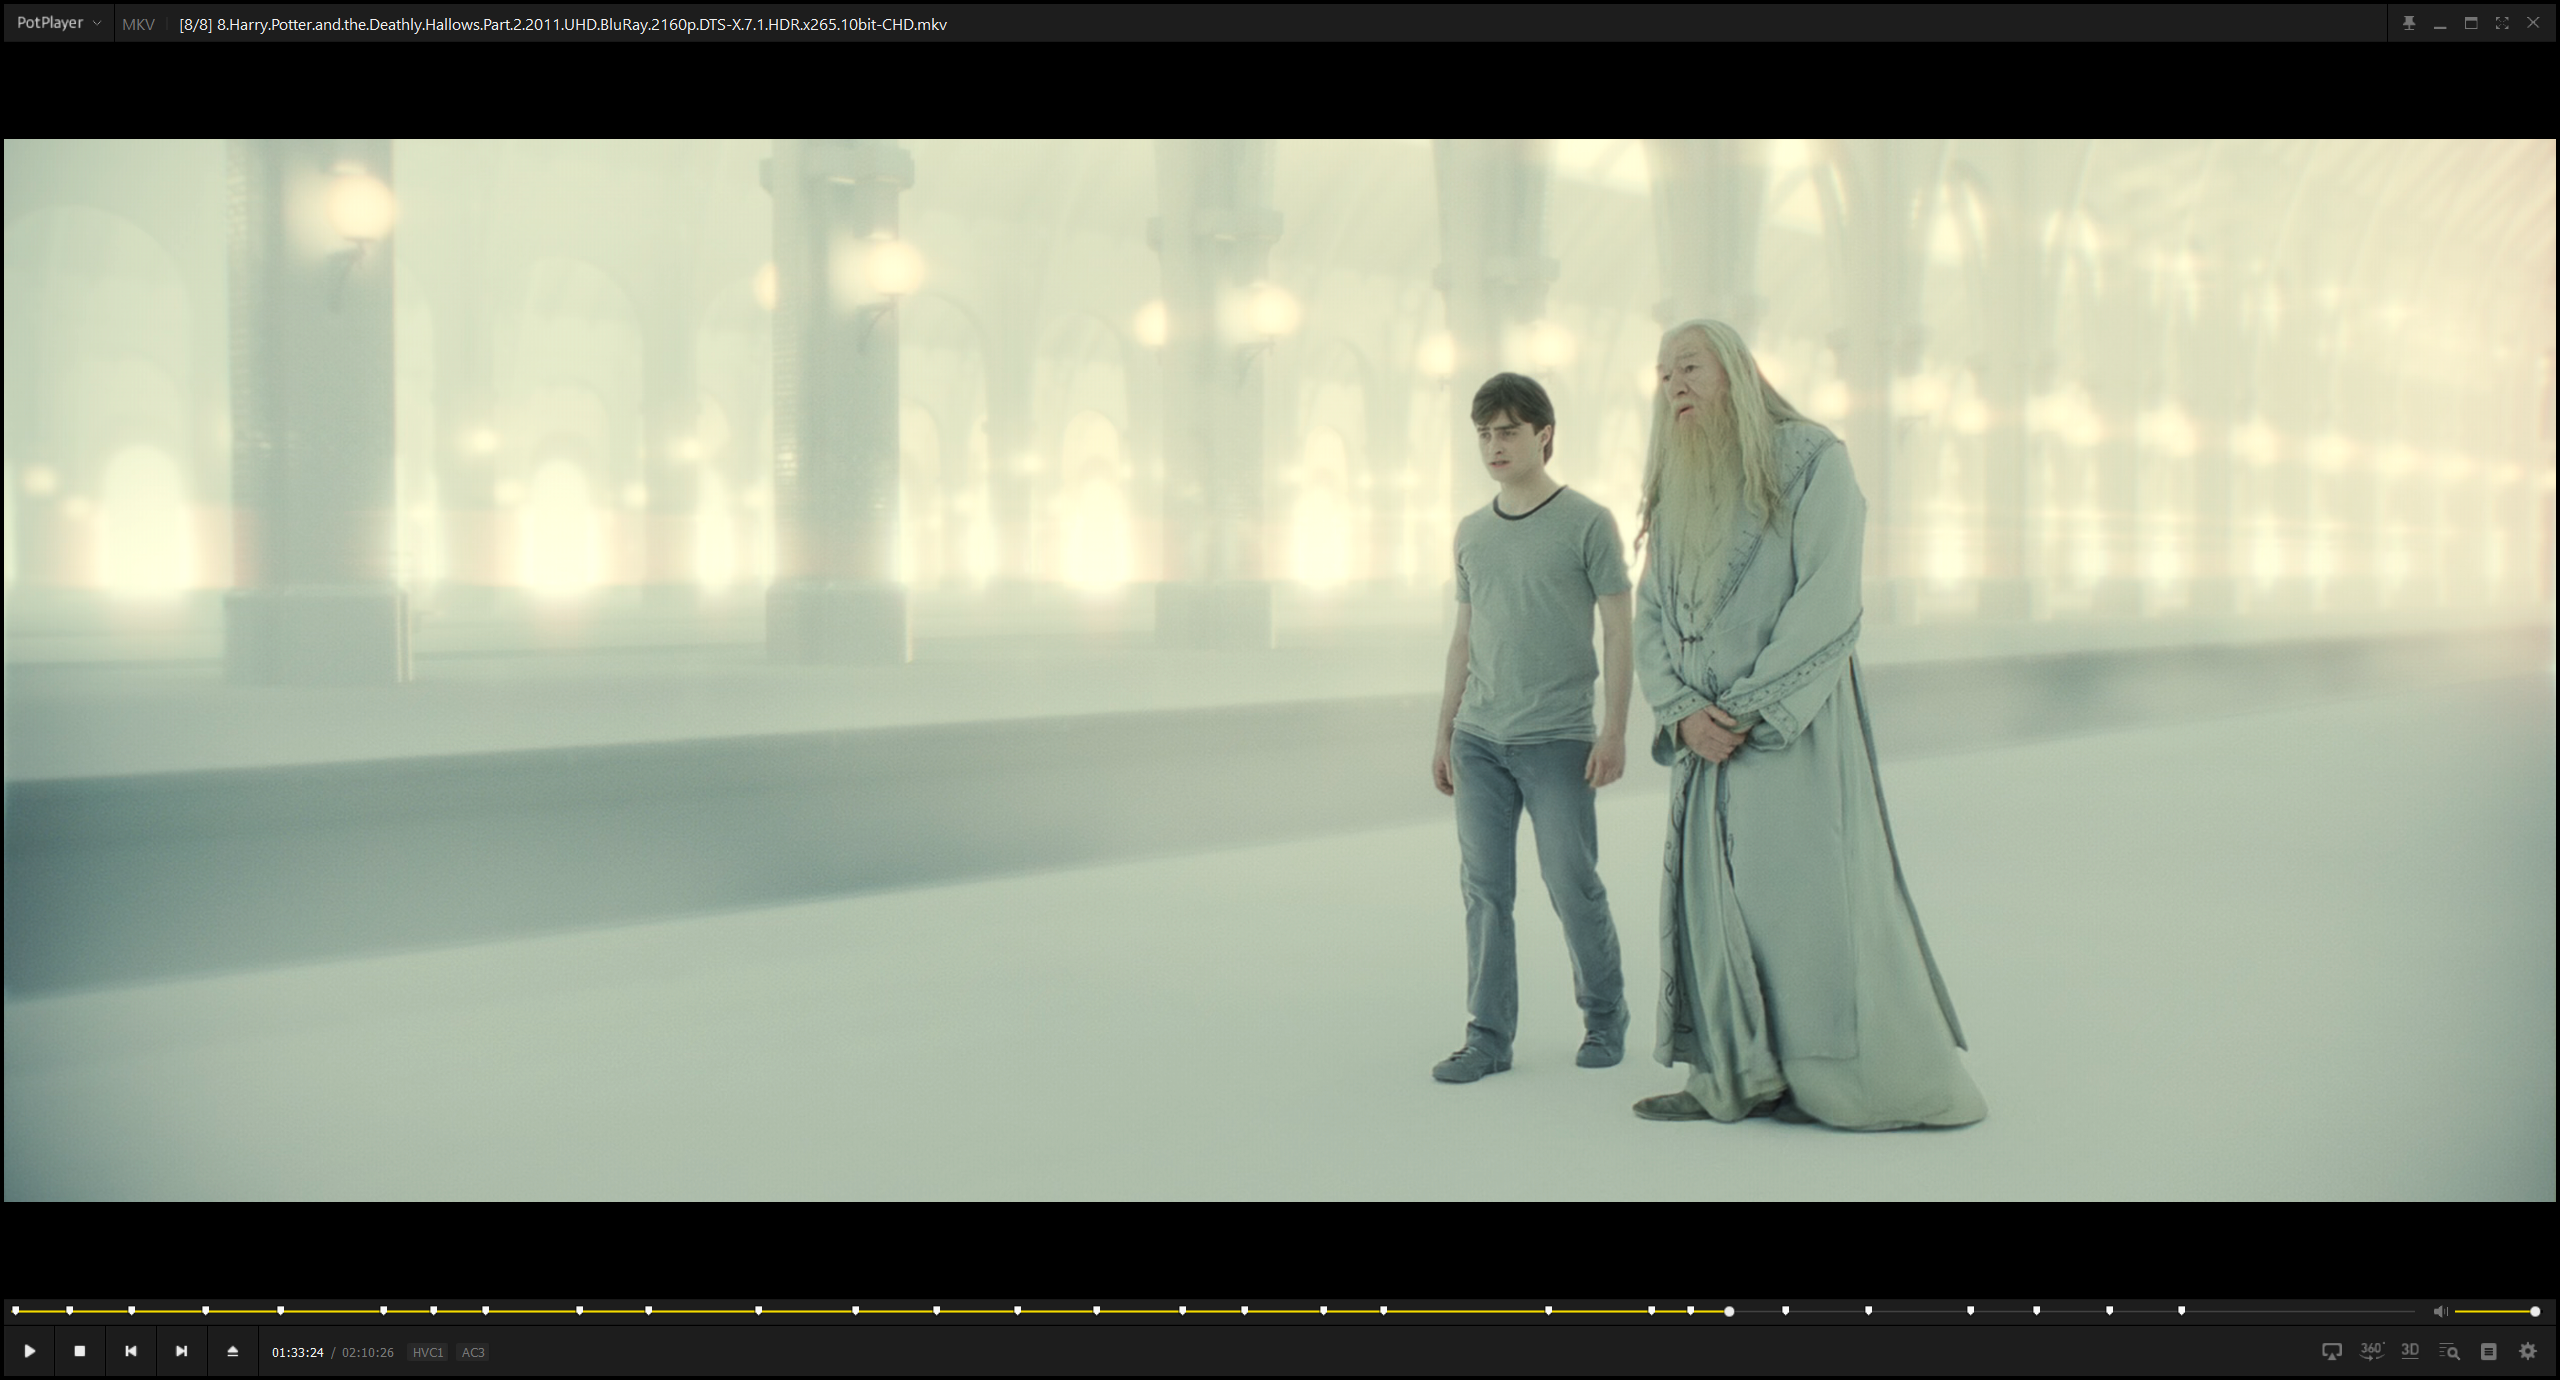Start playback with the play button
2560x1380 pixels.
tap(30, 1351)
